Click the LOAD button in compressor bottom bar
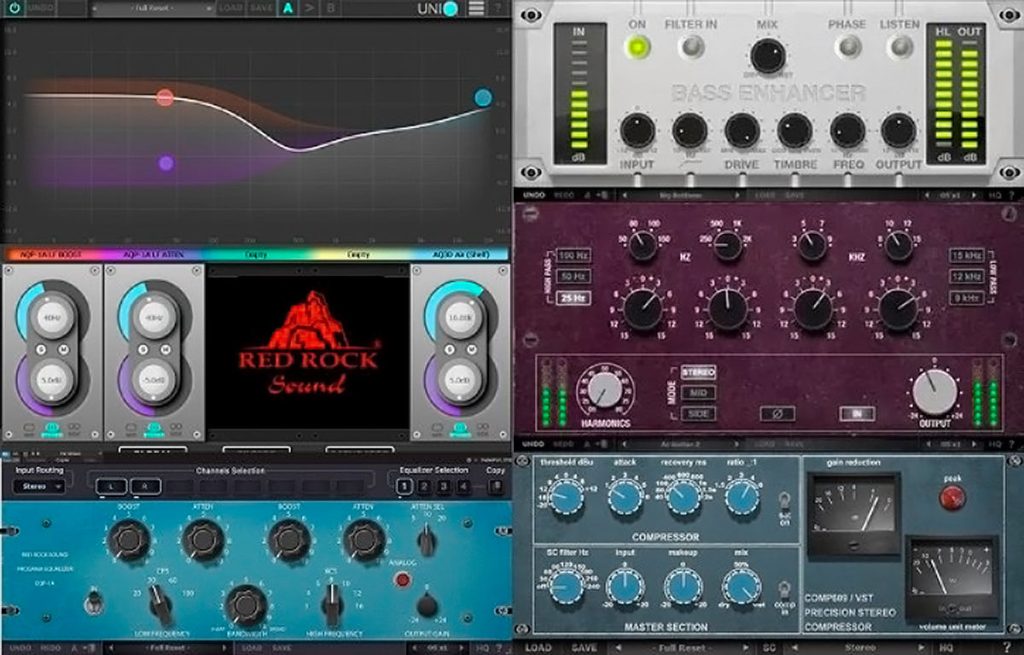 click(x=538, y=648)
